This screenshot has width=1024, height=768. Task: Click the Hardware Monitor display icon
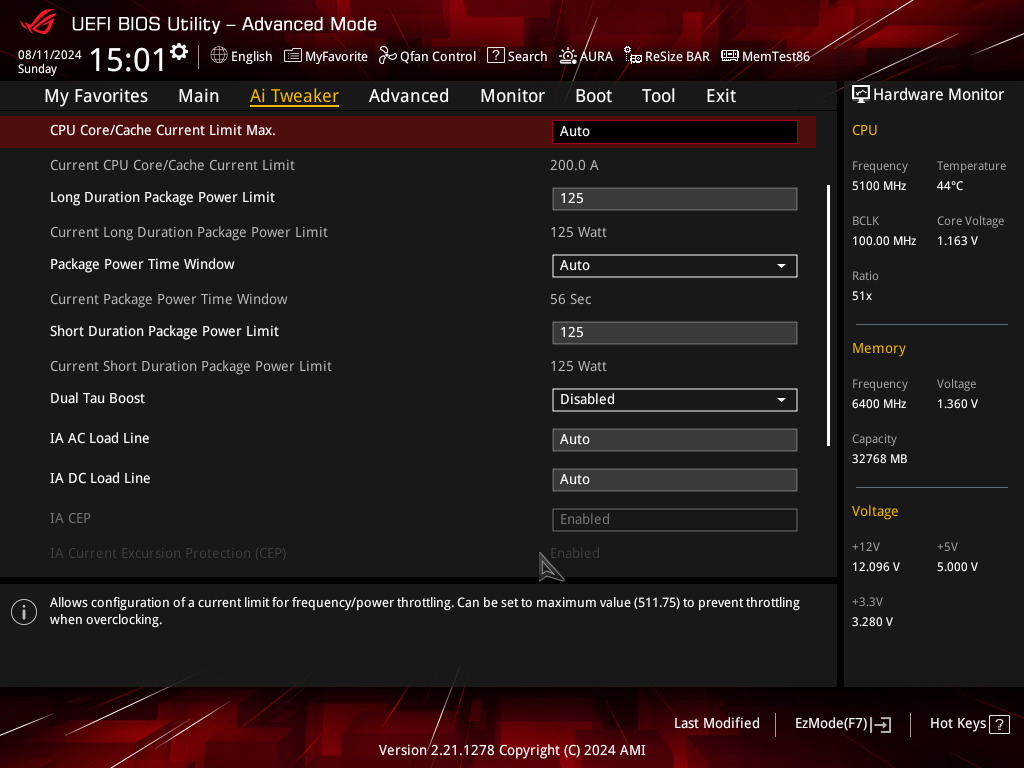861,94
